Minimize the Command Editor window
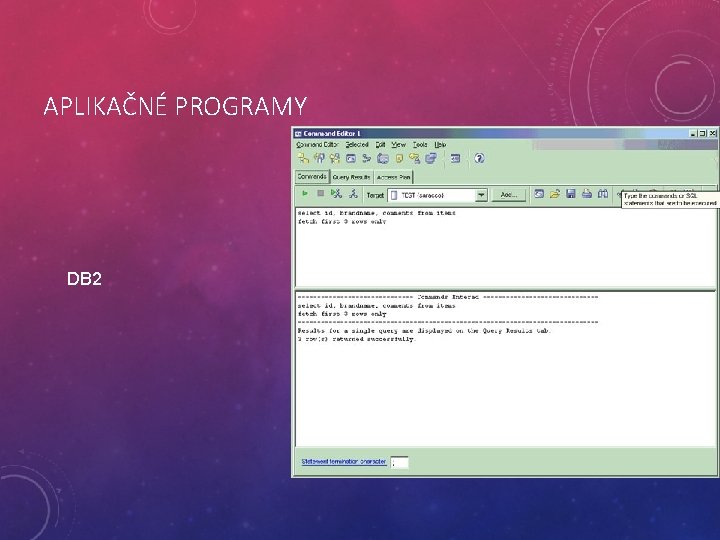The height and width of the screenshot is (540, 720). (693, 133)
